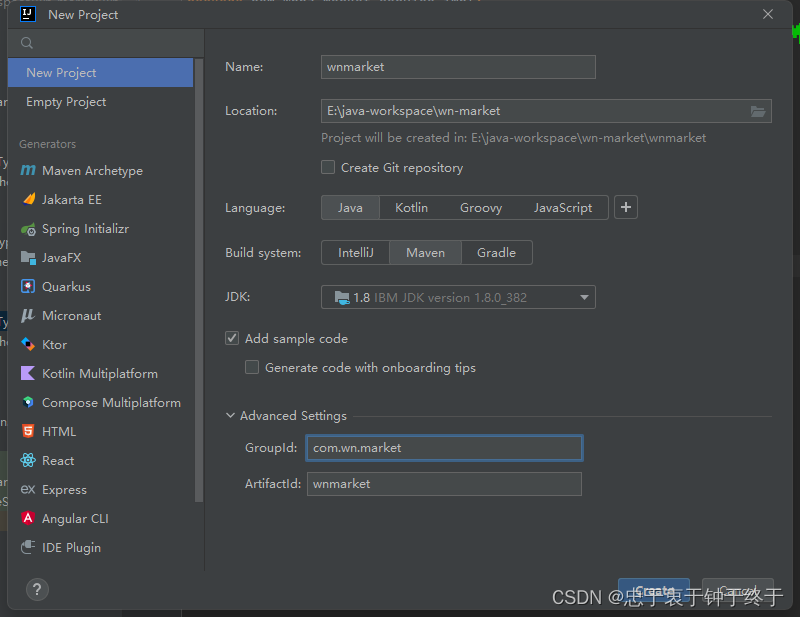Choose Compose Multiplatform generator
The width and height of the screenshot is (800, 617).
tap(101, 403)
